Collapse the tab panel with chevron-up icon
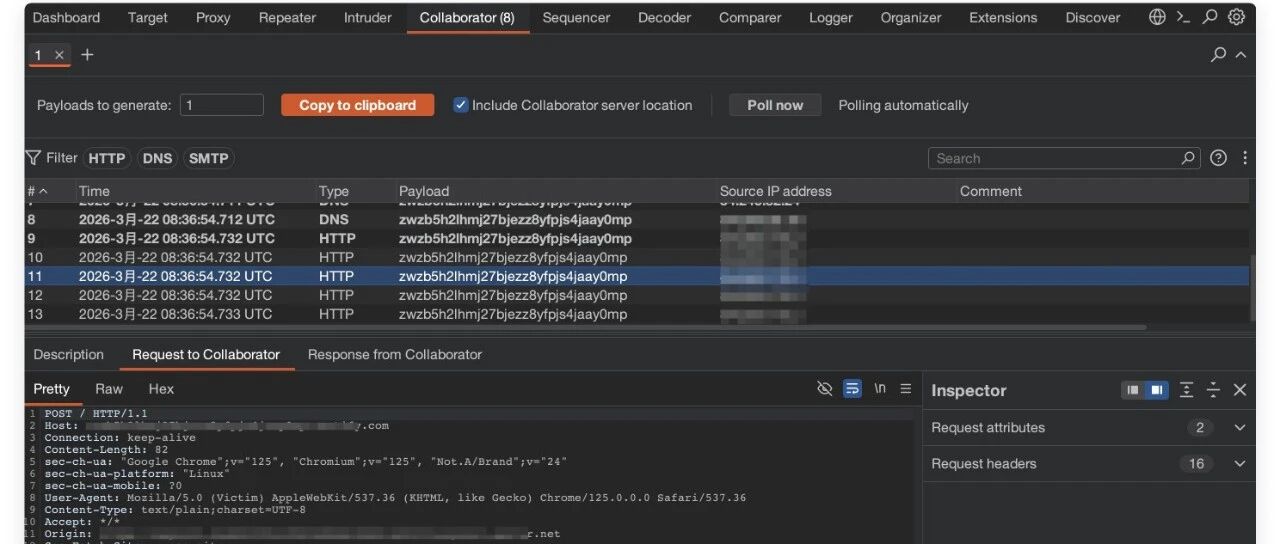 (x=1241, y=55)
